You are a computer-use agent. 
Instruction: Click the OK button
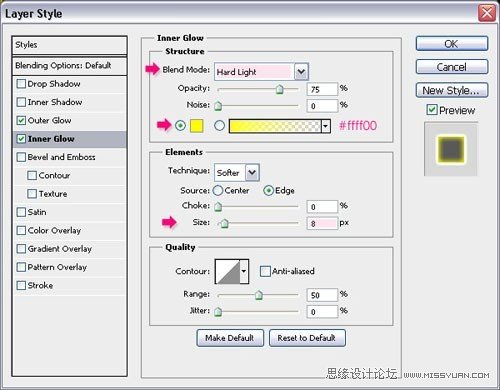452,44
